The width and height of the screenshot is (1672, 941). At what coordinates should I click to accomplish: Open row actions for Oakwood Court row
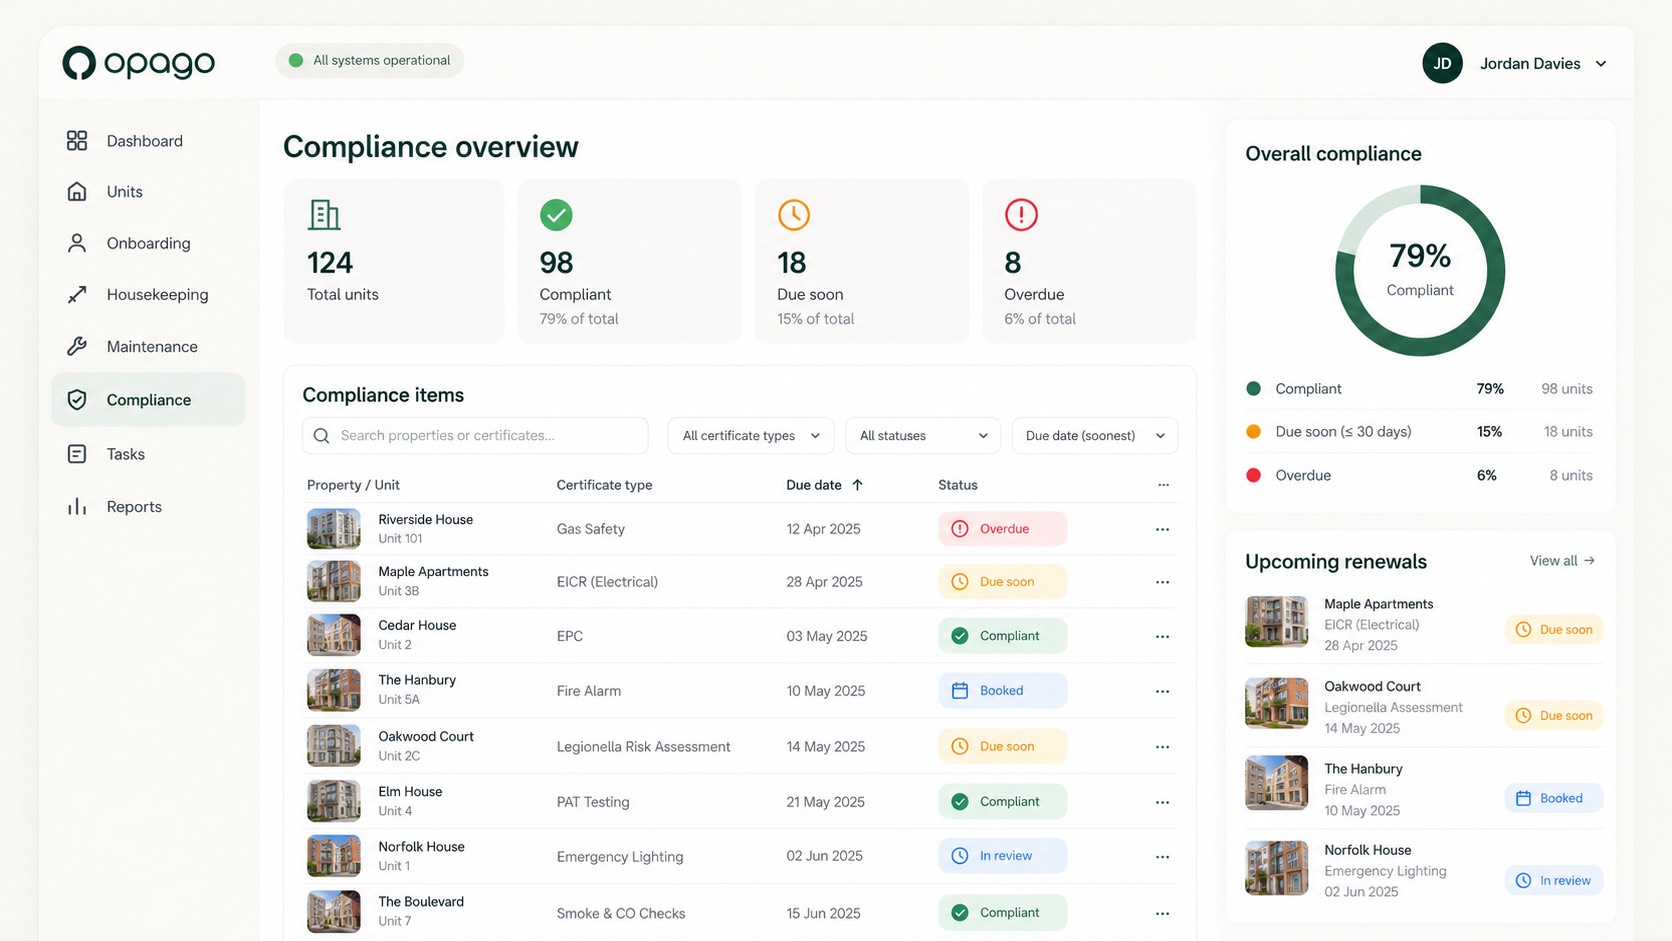click(x=1162, y=747)
